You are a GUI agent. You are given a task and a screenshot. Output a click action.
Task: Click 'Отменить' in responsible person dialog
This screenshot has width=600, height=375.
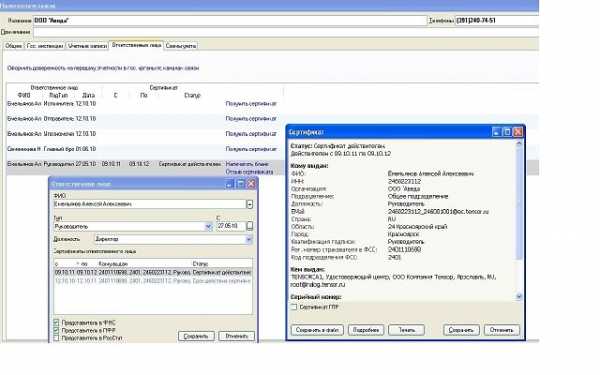click(236, 336)
